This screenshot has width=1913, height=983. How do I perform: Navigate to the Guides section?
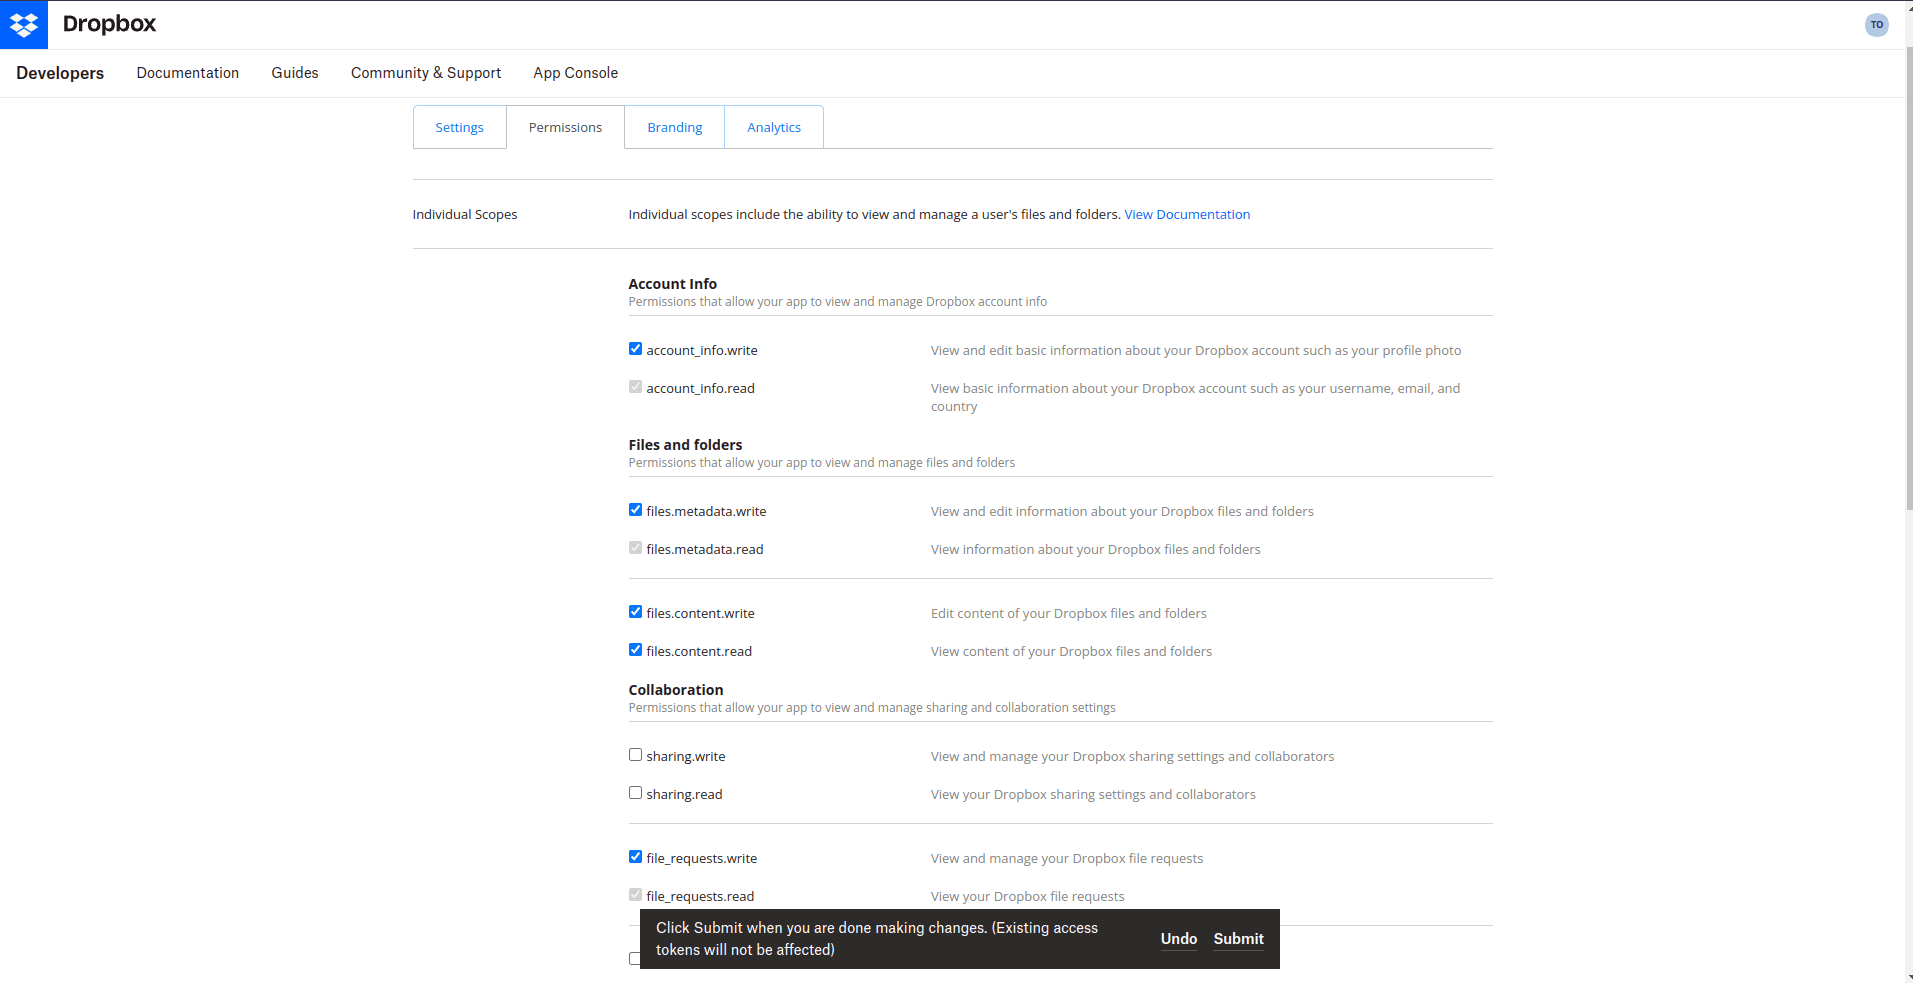click(294, 73)
